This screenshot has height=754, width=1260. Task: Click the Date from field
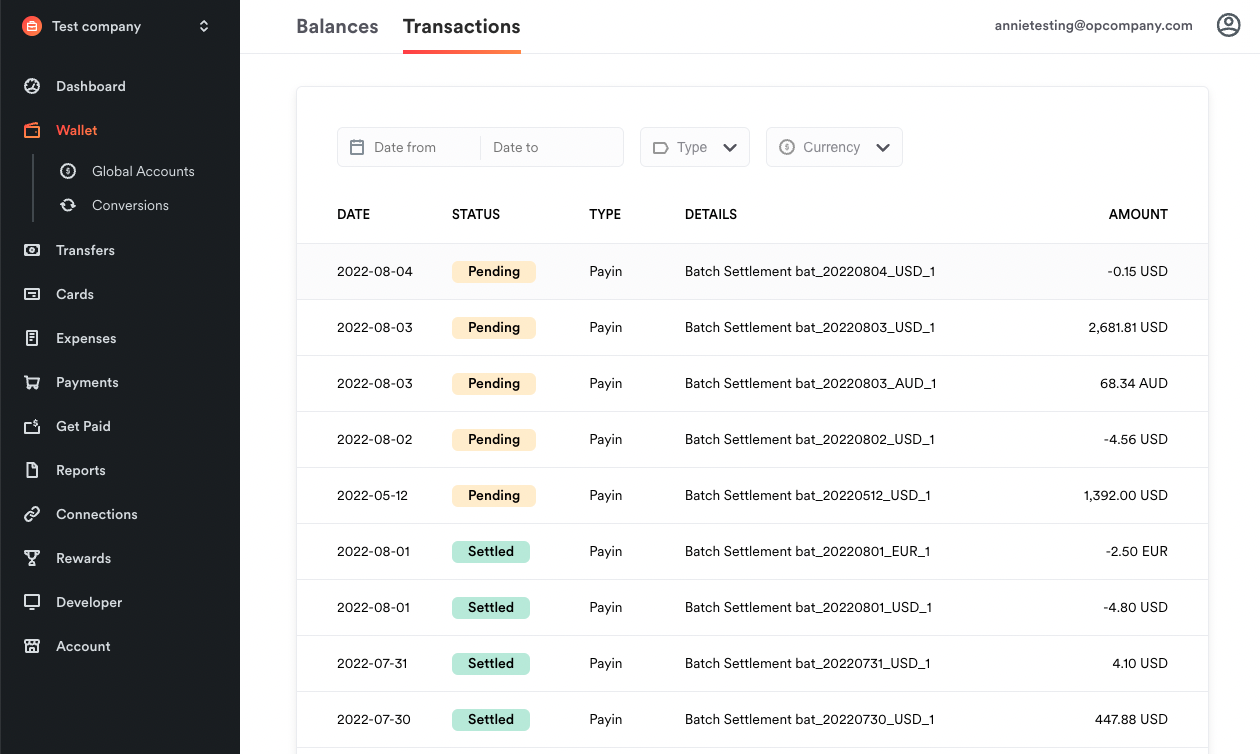click(410, 147)
